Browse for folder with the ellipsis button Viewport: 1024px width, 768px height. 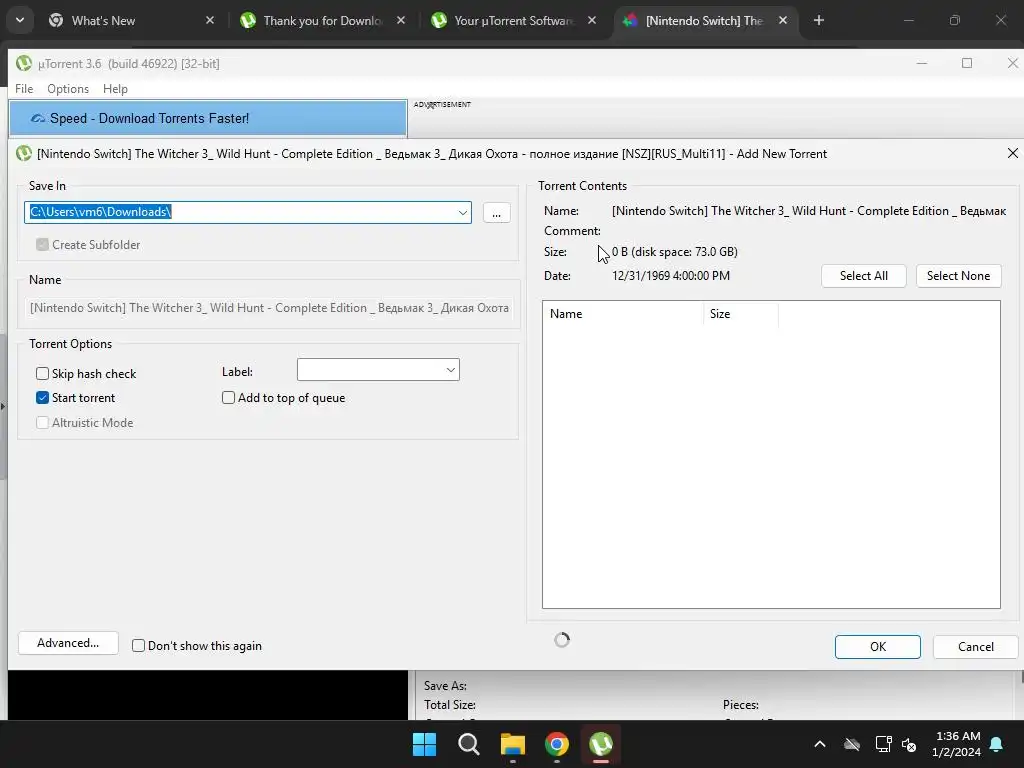click(496, 213)
